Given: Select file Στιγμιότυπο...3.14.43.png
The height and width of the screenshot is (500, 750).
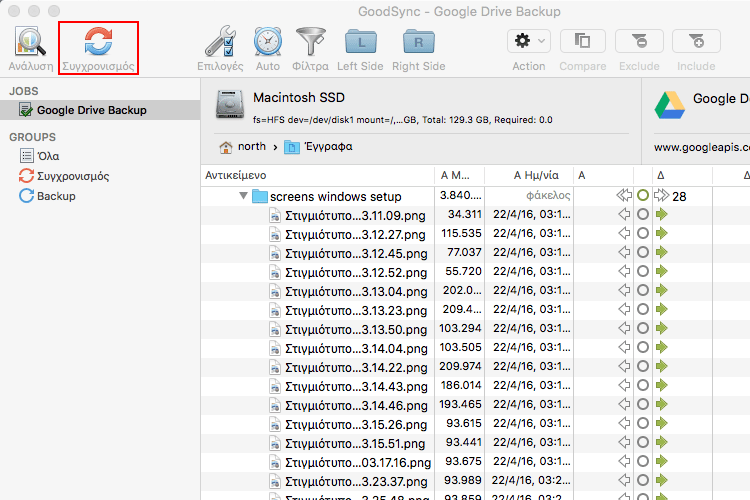Looking at the screenshot, I should coord(356,387).
